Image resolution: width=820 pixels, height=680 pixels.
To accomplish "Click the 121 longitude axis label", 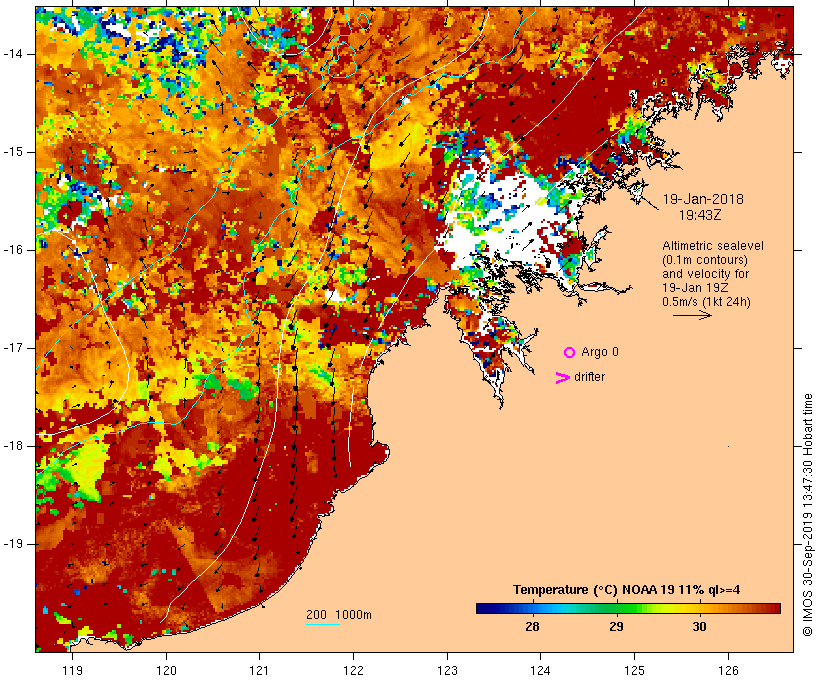I will (259, 670).
